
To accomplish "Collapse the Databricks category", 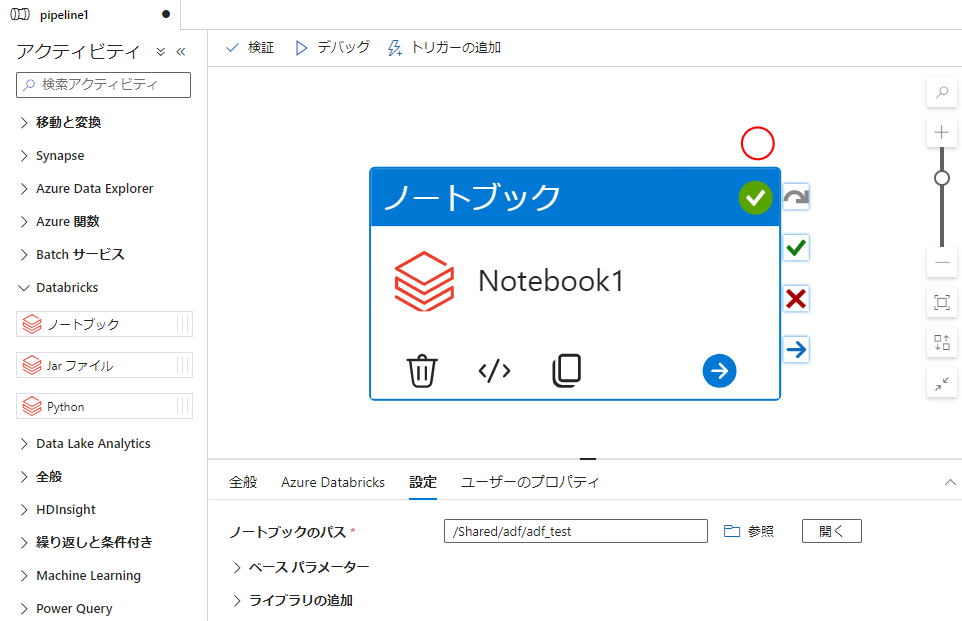I will click(60, 288).
